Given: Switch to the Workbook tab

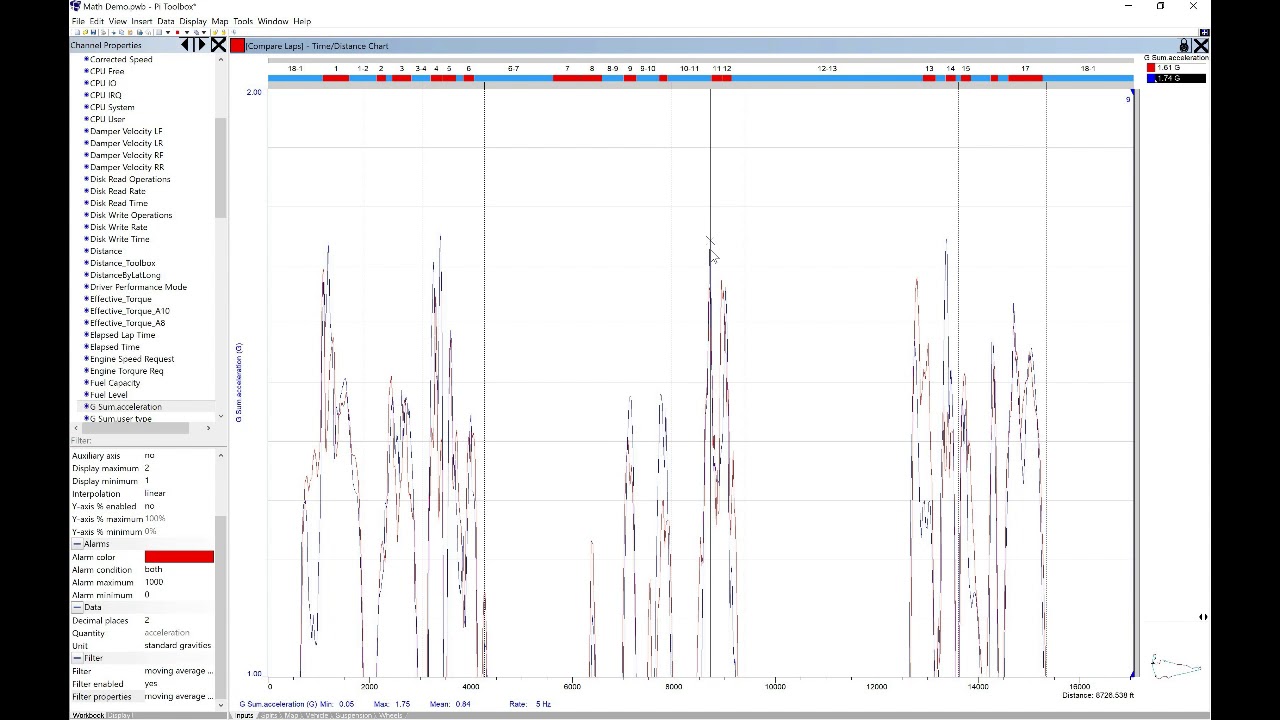Looking at the screenshot, I should point(87,715).
